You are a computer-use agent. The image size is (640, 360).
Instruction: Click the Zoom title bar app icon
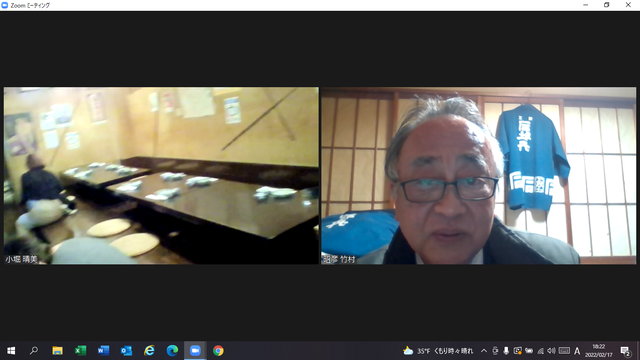point(4,5)
